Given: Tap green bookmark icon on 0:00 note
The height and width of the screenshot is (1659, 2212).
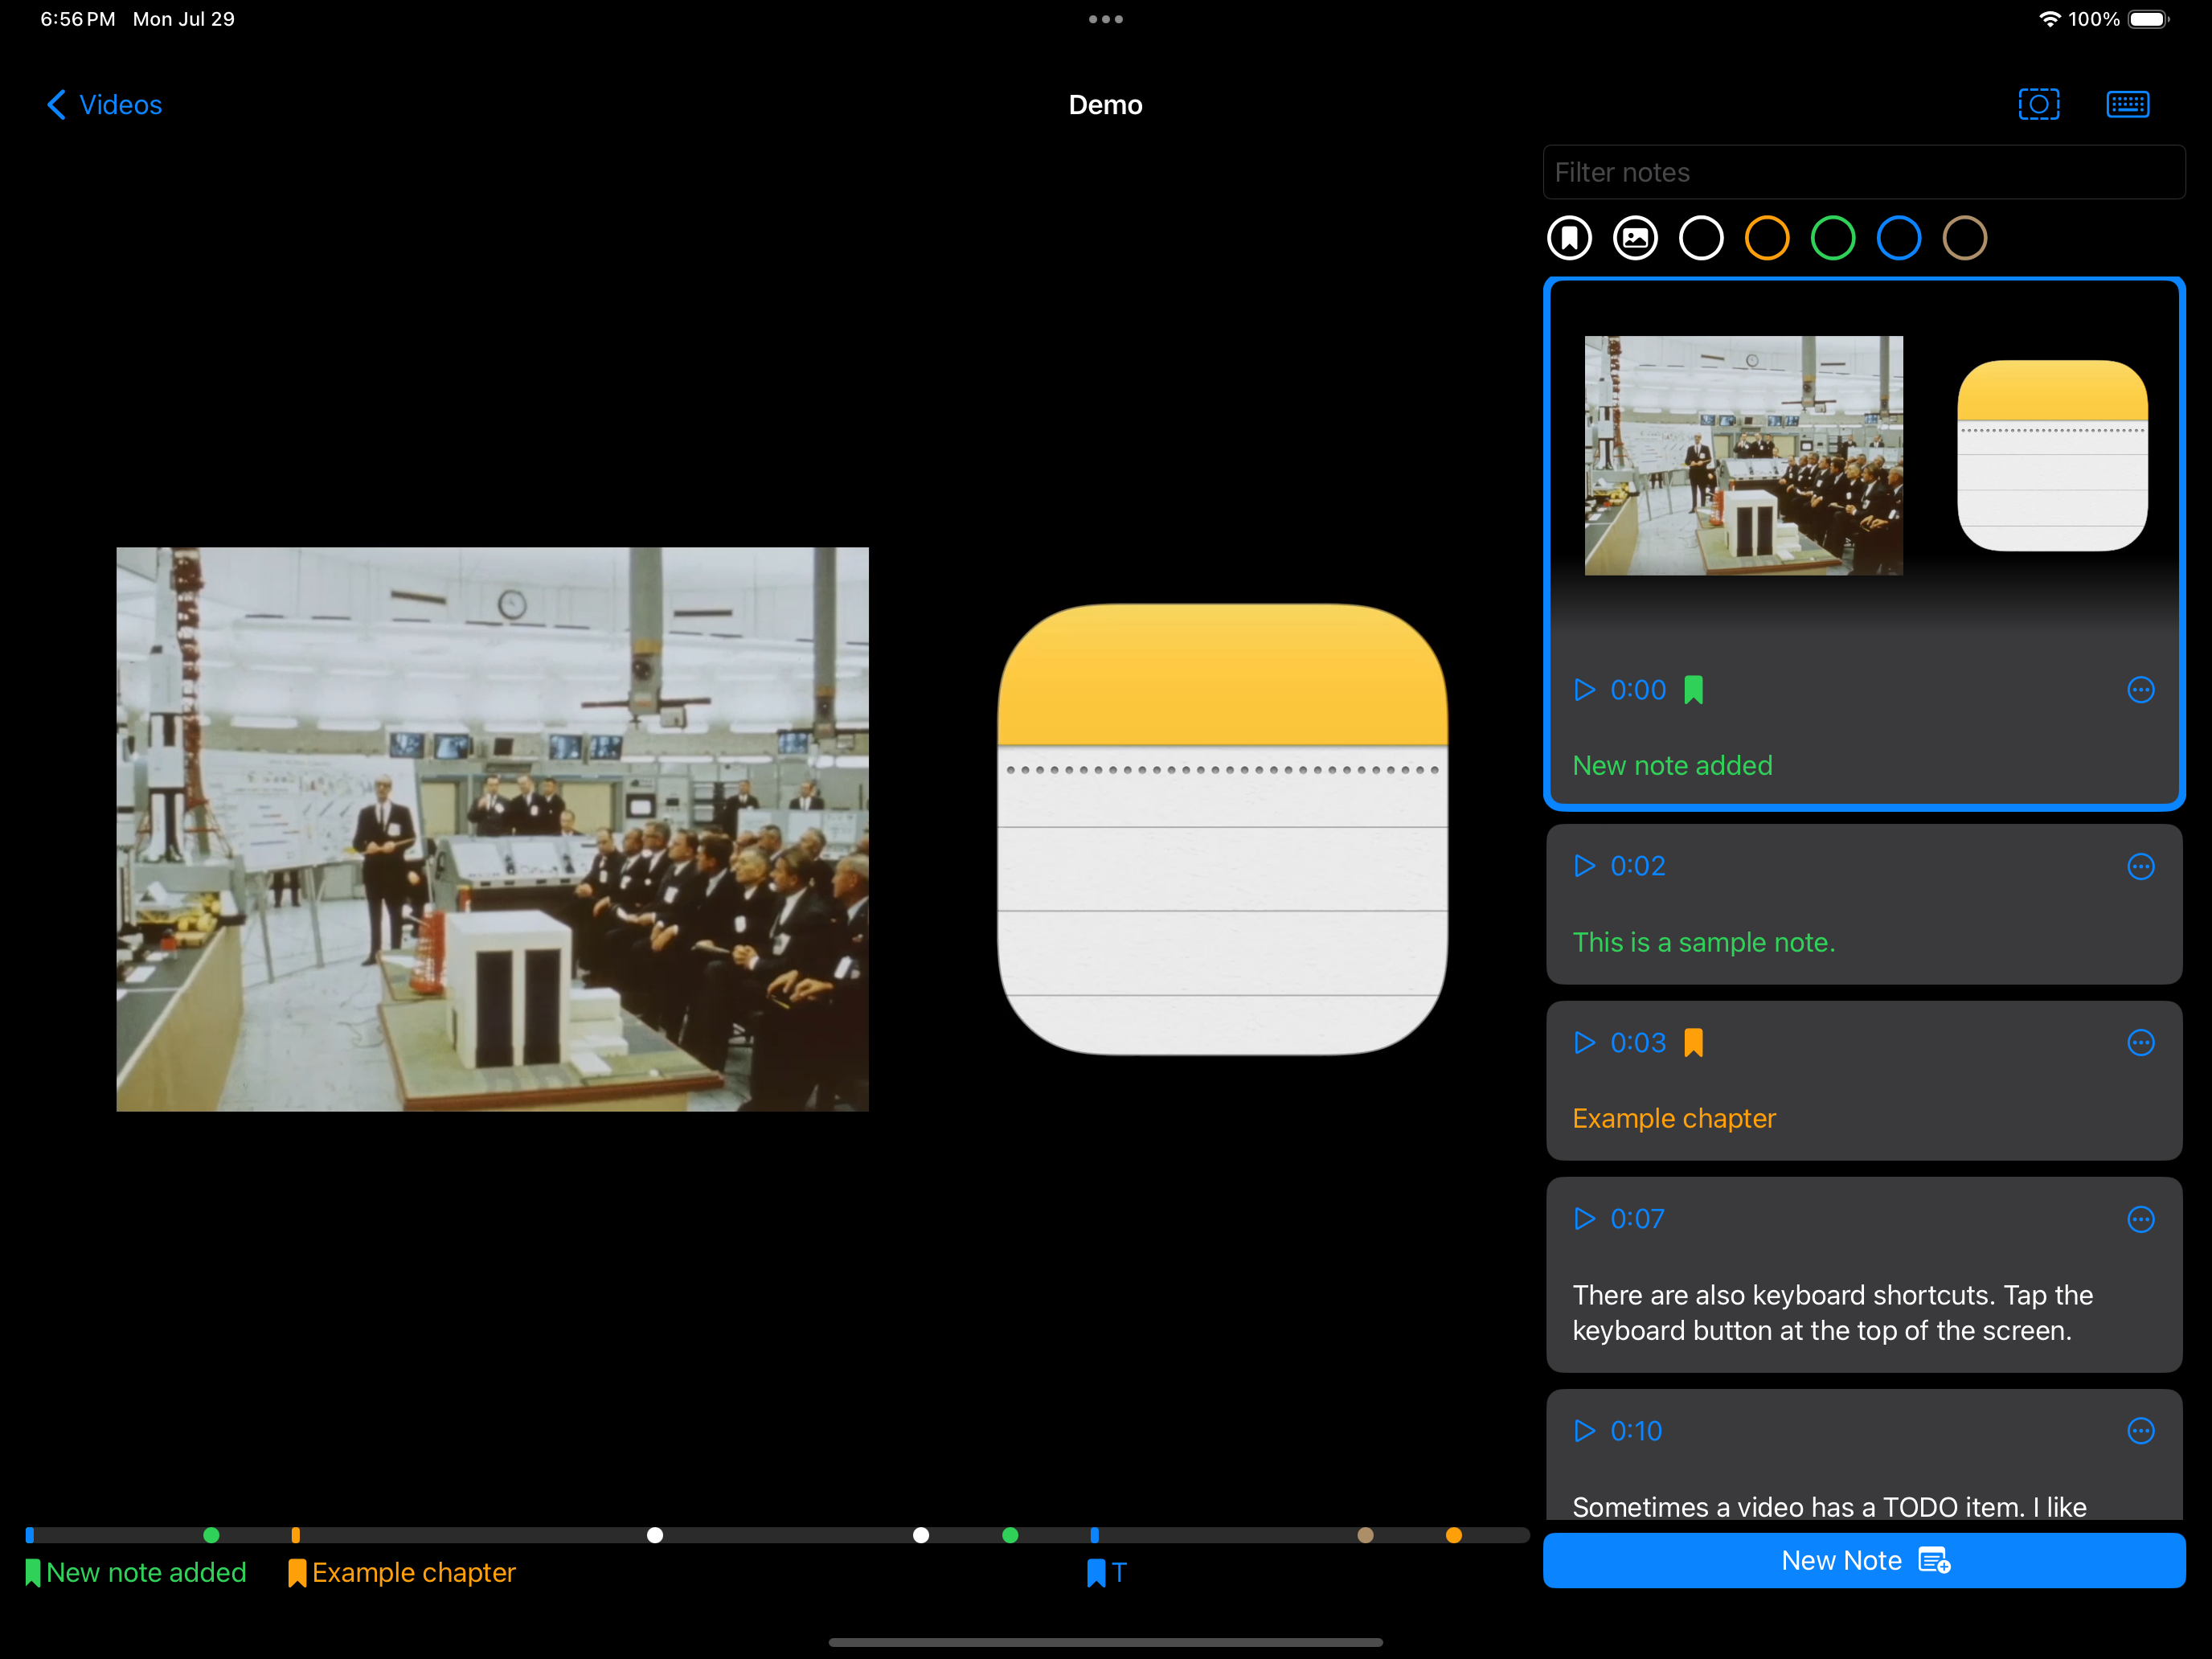Looking at the screenshot, I should [x=1693, y=690].
